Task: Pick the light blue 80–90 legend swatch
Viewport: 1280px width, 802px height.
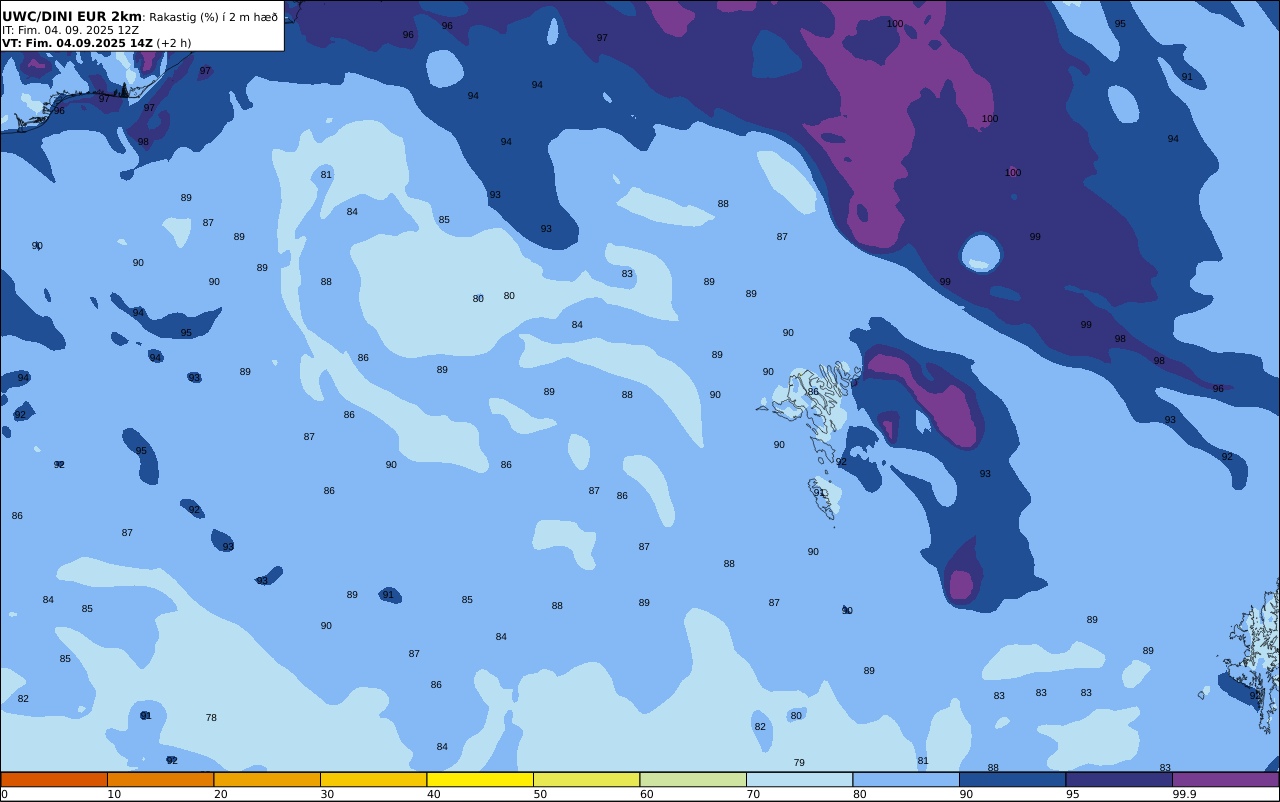Action: 906,779
